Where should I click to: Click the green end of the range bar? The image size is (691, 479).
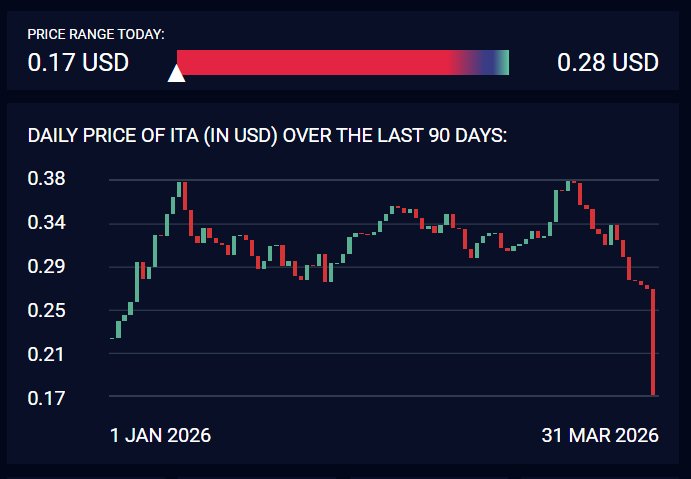[503, 62]
